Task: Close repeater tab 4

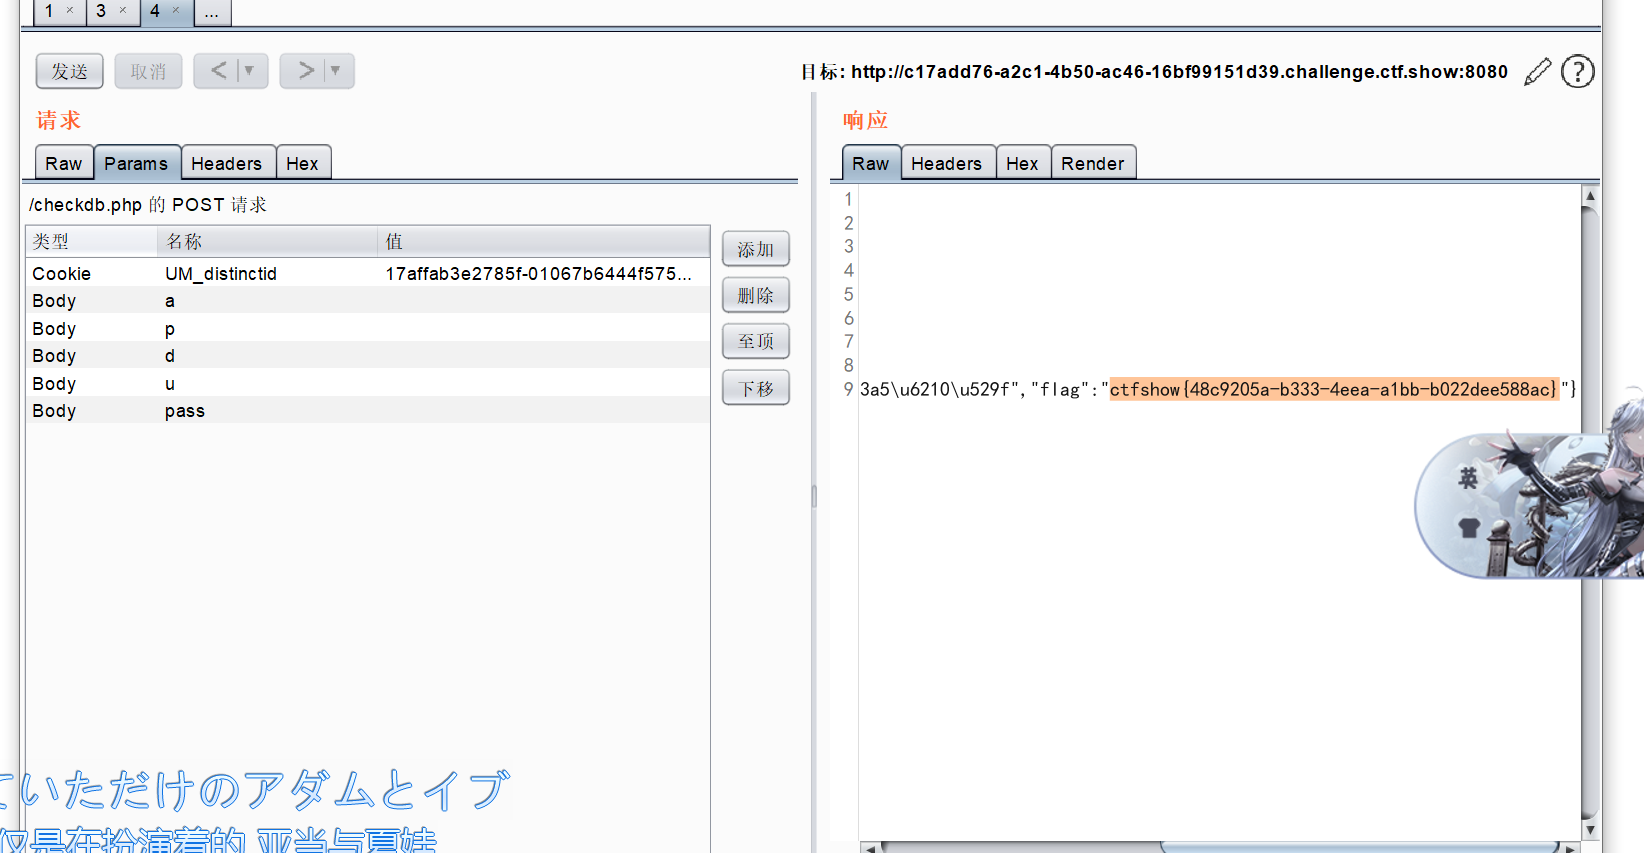Action: [176, 10]
